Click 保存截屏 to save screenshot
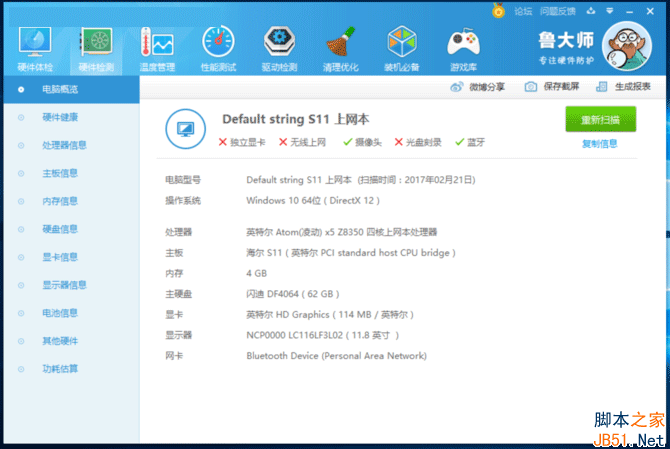670x449 pixels. (552, 87)
